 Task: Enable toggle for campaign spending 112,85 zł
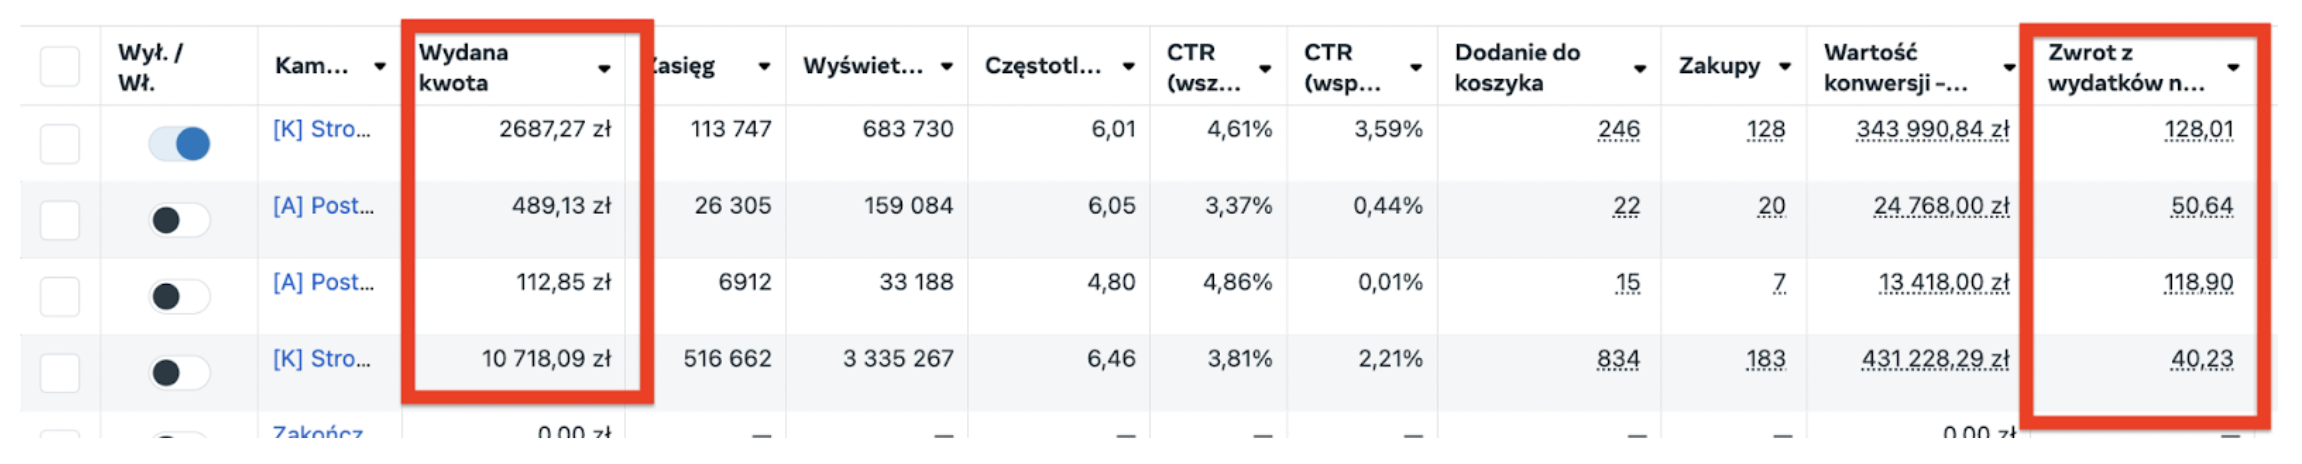point(179,296)
